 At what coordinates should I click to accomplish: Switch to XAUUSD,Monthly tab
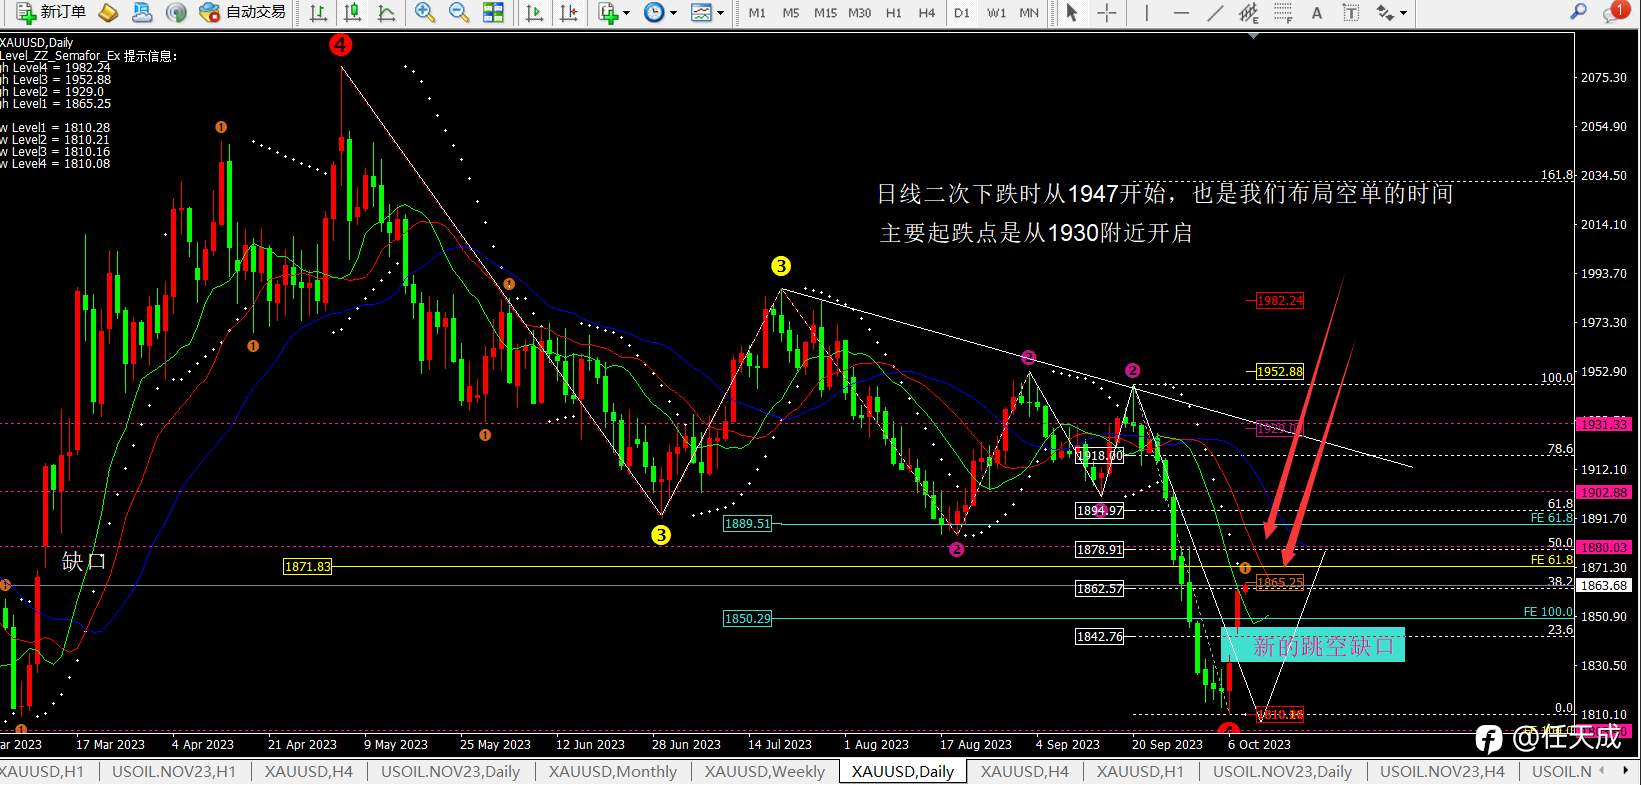(613, 771)
